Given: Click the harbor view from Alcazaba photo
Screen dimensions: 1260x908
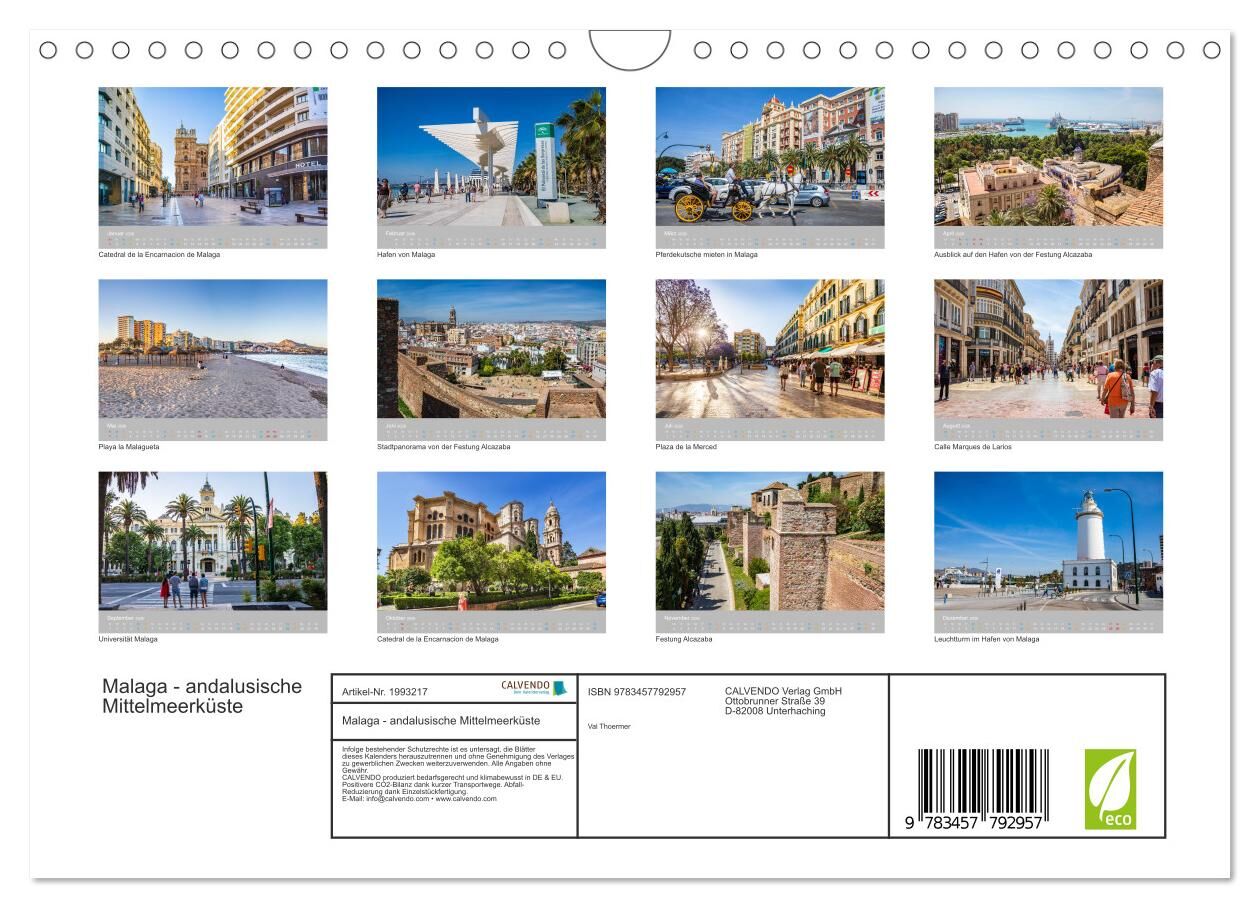Looking at the screenshot, I should click(1048, 156).
